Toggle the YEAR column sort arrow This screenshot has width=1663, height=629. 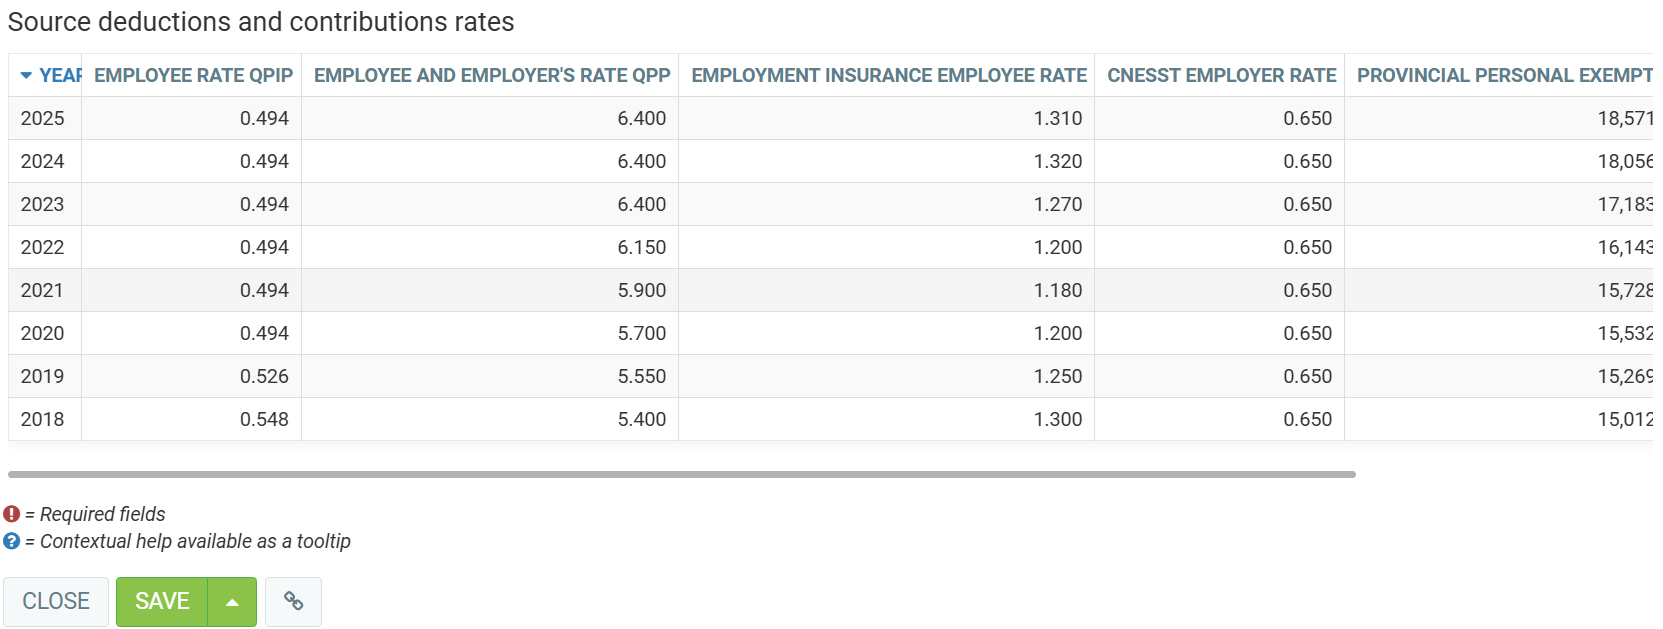[27, 76]
